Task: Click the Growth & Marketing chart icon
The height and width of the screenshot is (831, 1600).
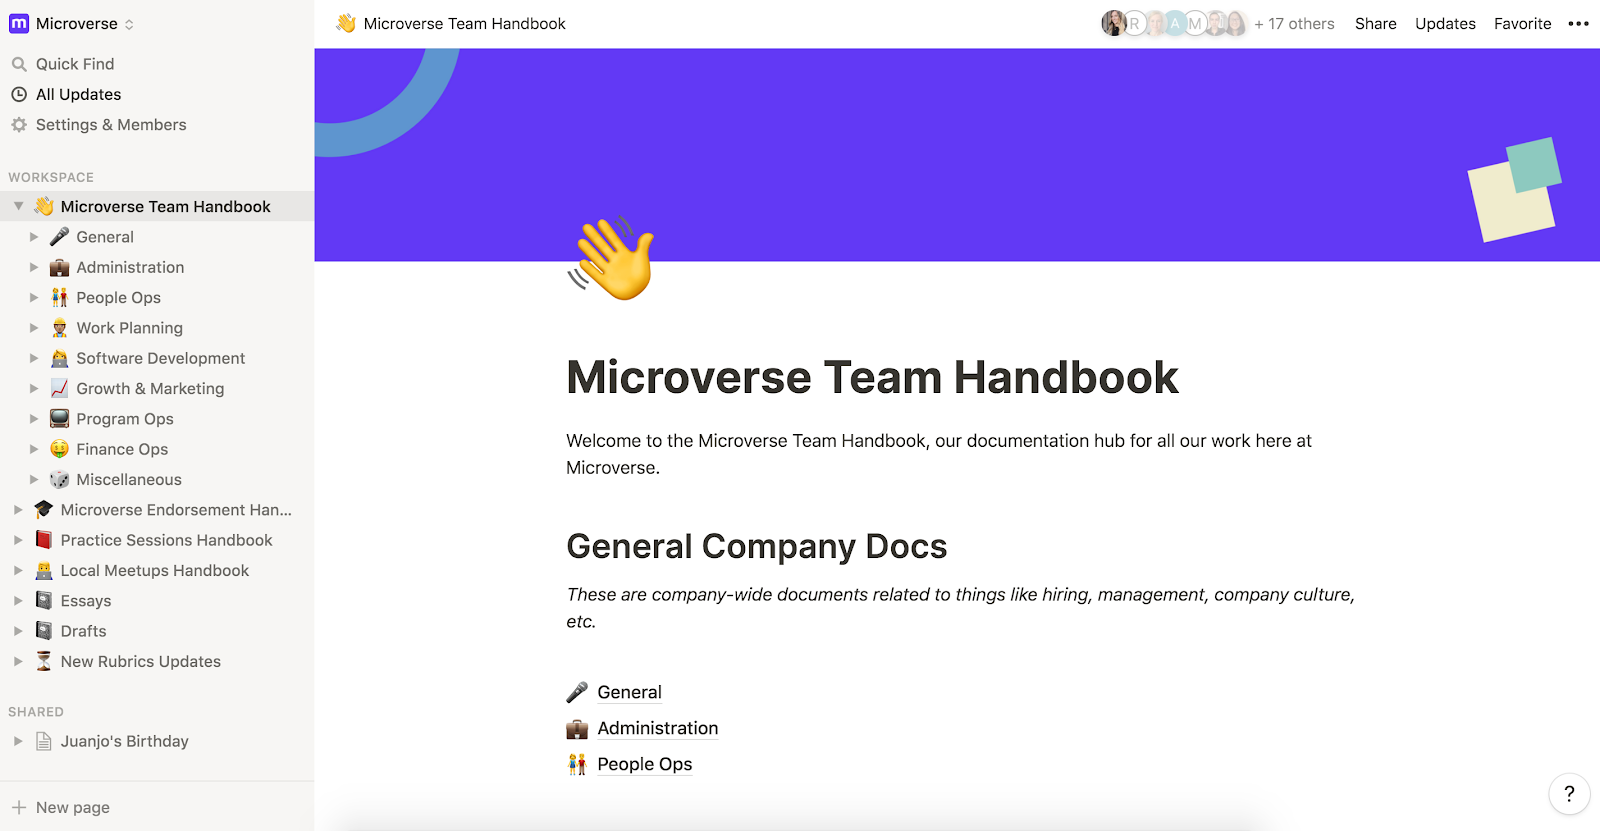Action: pyautogui.click(x=60, y=388)
